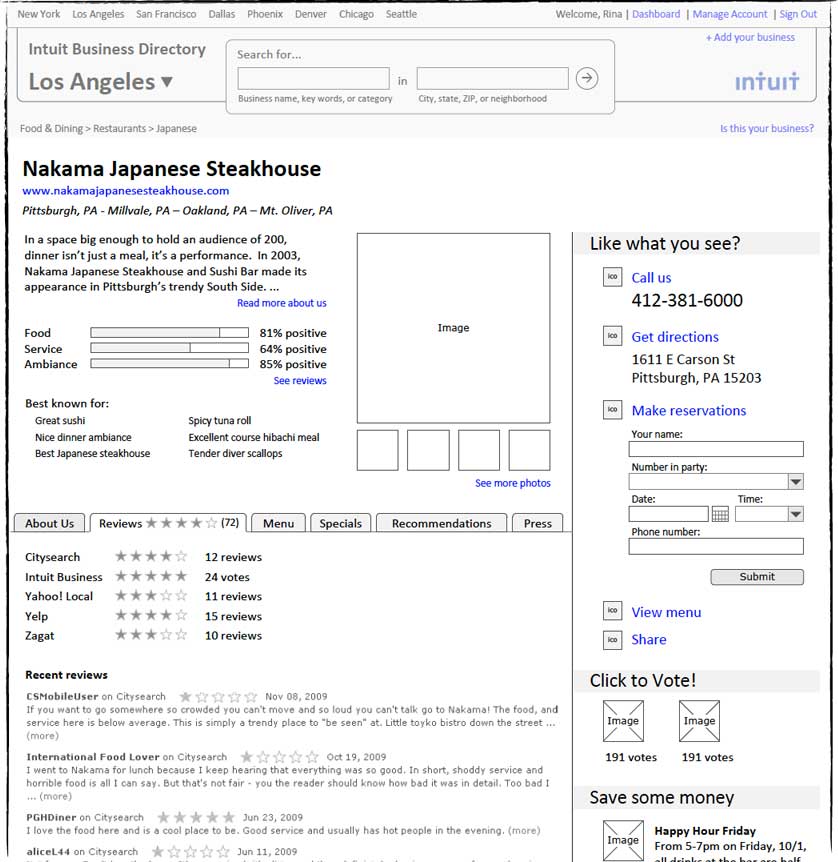Click the icon beside View menu
Viewport: 838px width, 862px height.
point(612,611)
